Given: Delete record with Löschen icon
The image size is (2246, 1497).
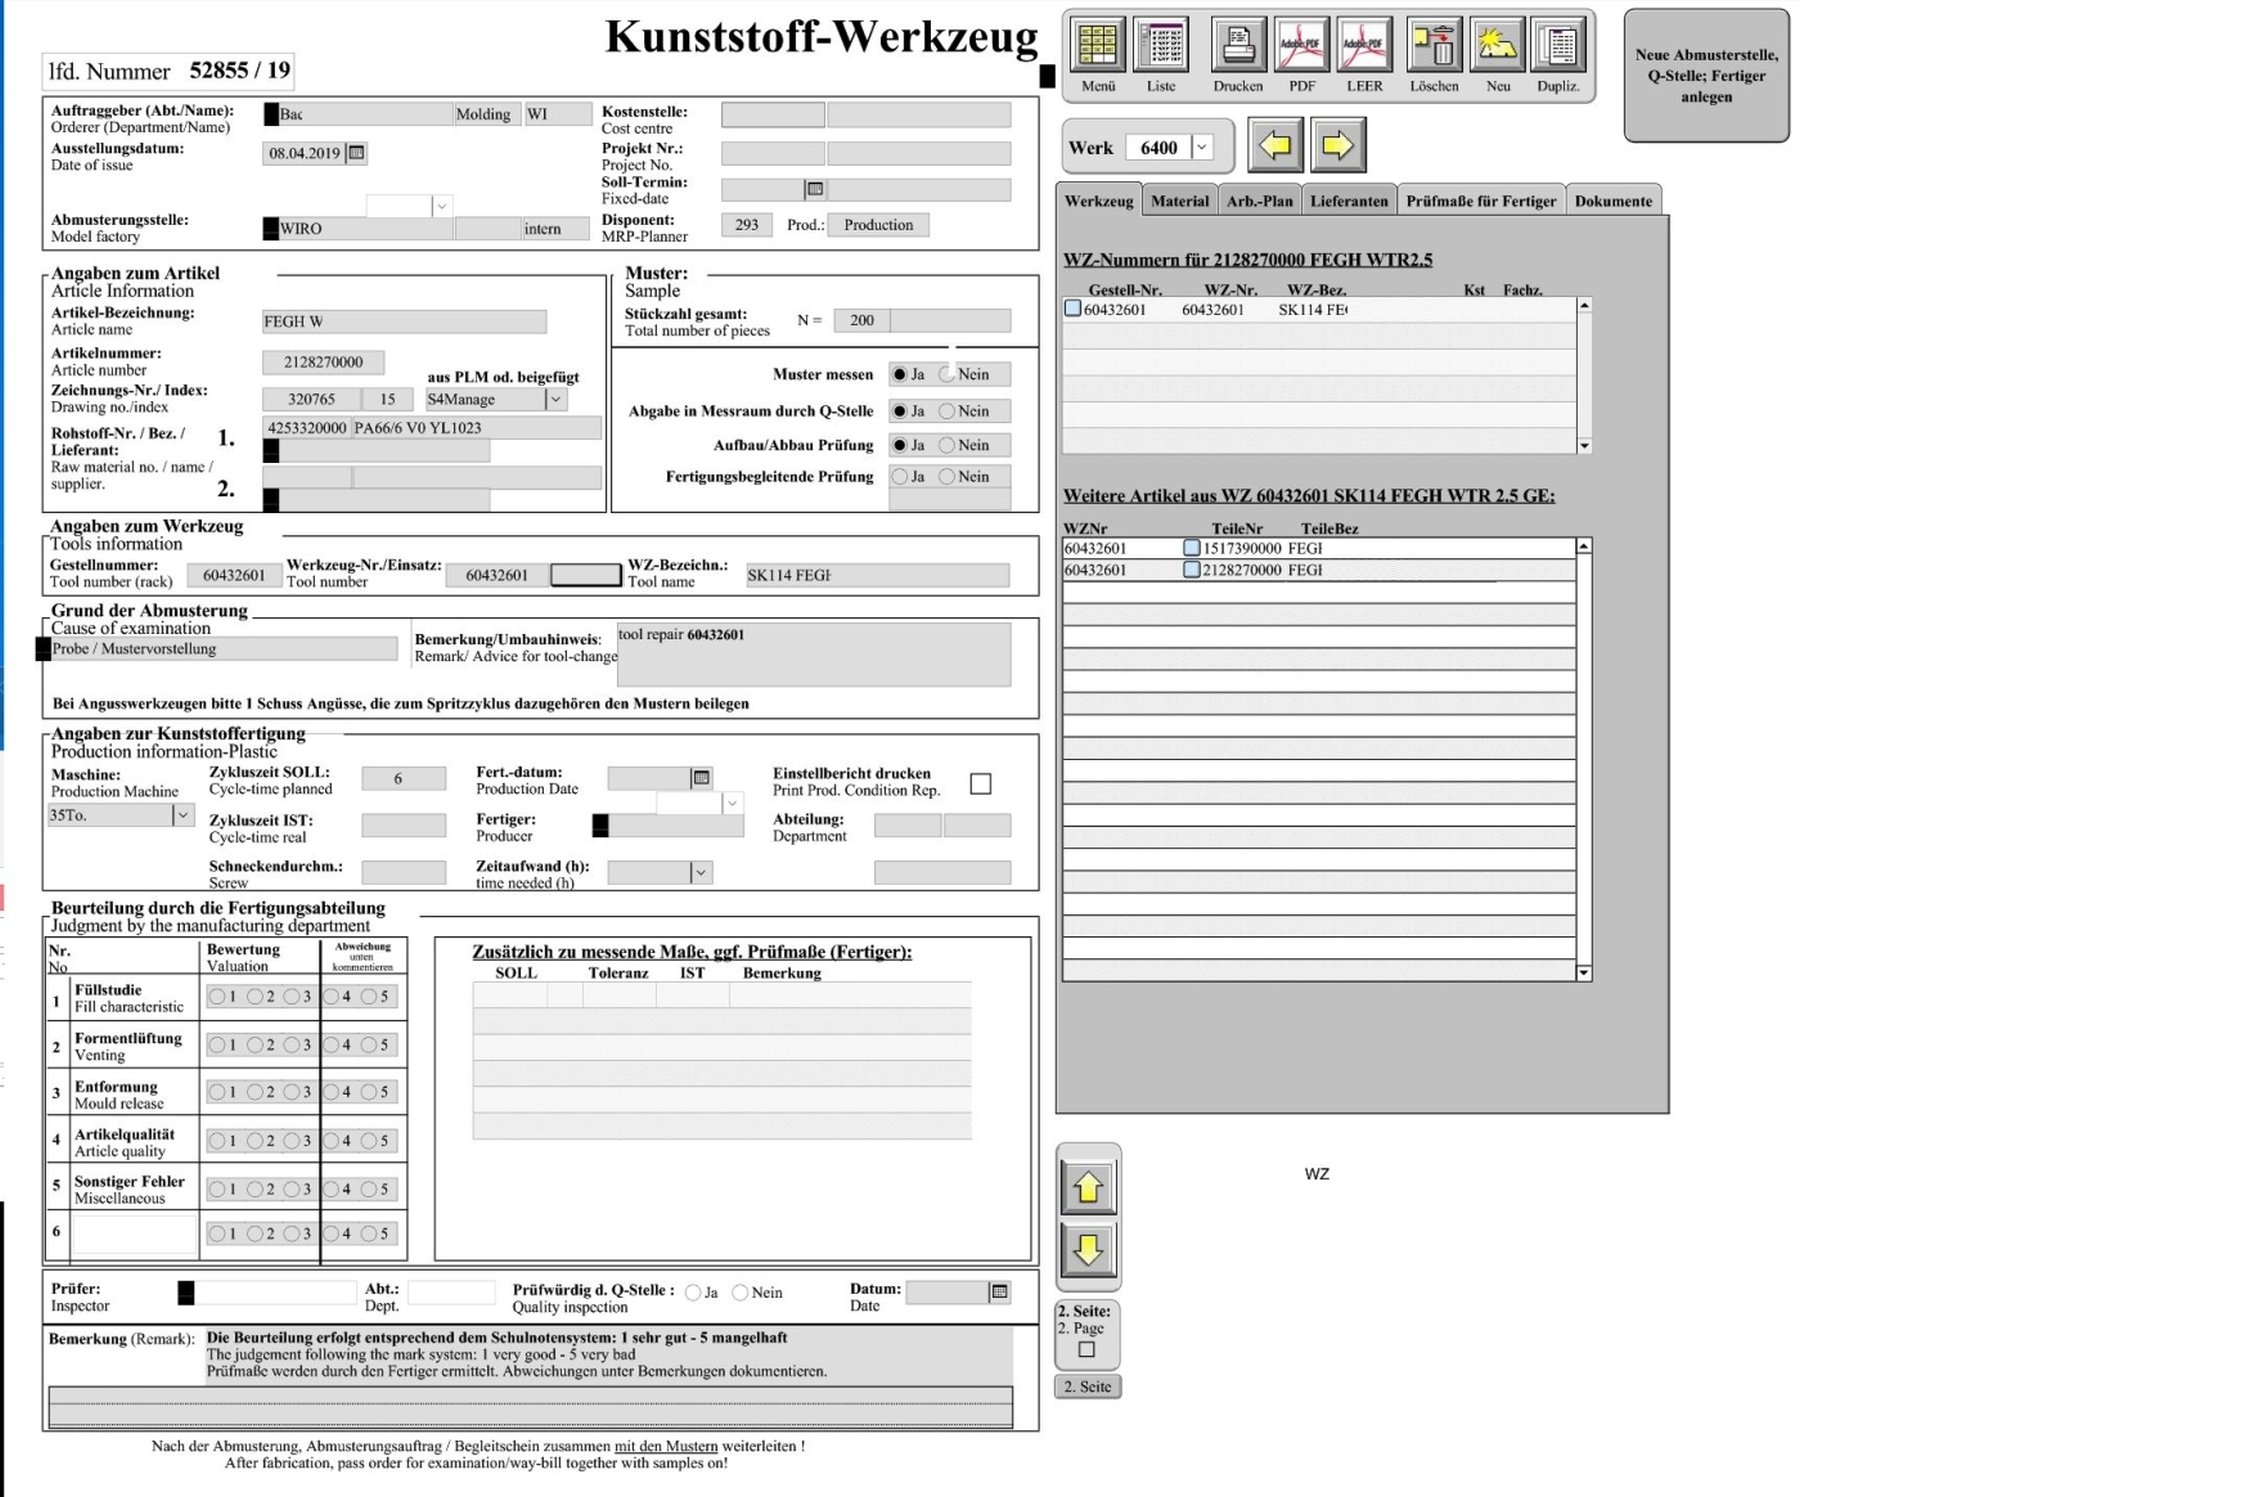Looking at the screenshot, I should (x=1434, y=45).
